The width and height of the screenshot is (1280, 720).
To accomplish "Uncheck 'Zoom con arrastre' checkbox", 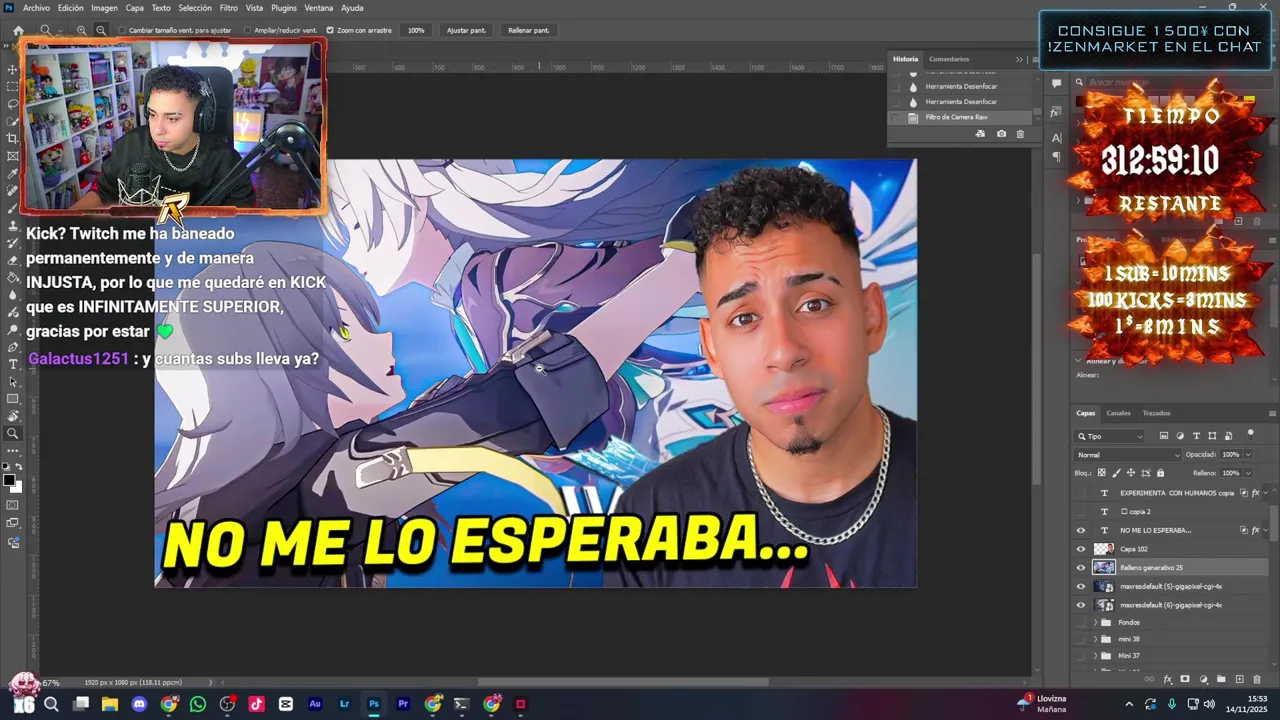I will (330, 30).
